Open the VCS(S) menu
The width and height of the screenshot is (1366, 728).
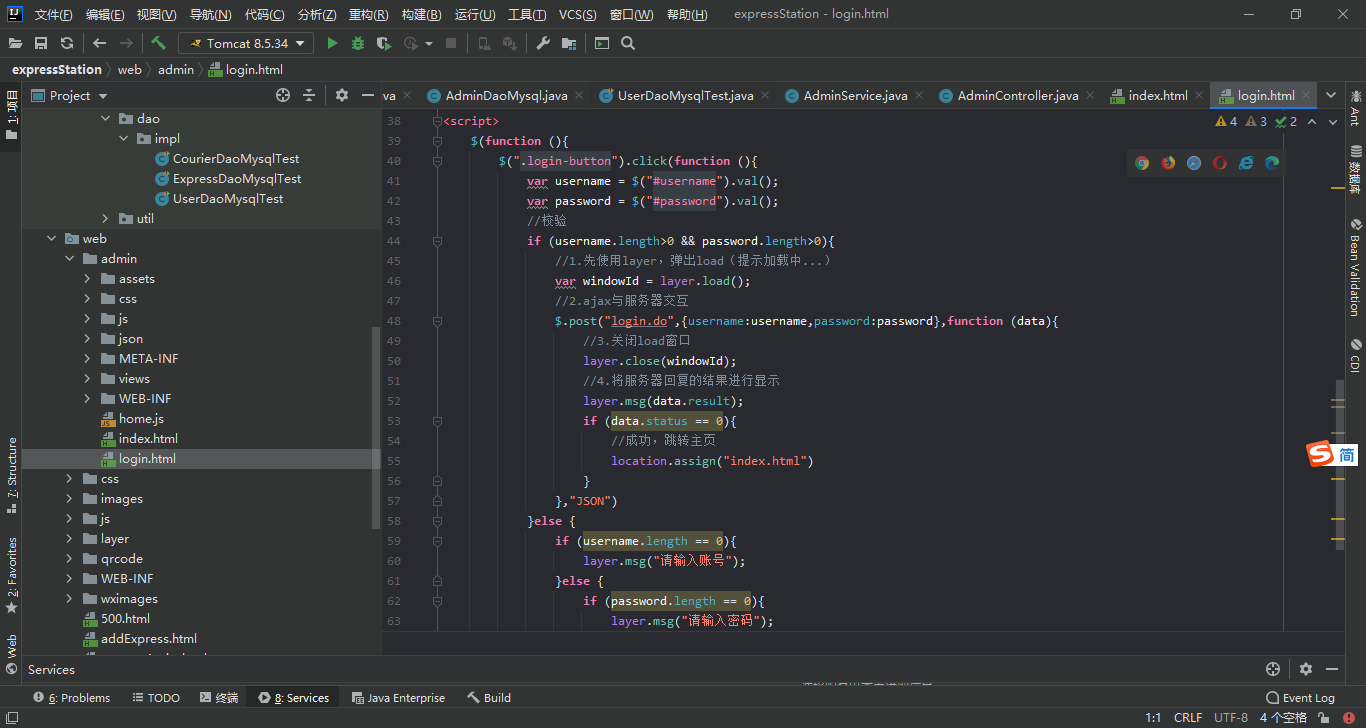coord(578,14)
